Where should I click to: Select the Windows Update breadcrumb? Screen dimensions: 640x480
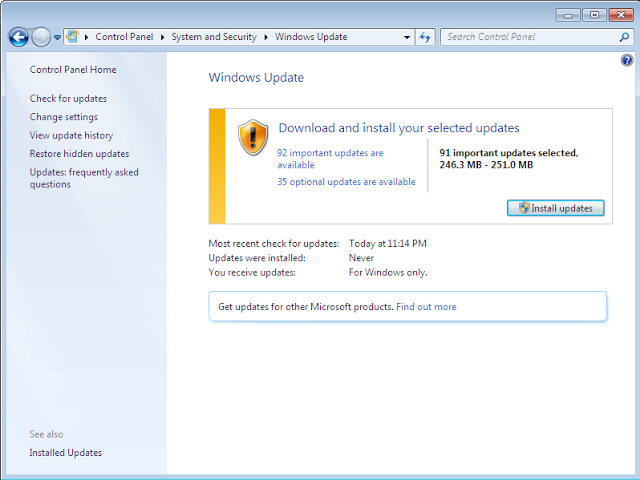pos(311,37)
